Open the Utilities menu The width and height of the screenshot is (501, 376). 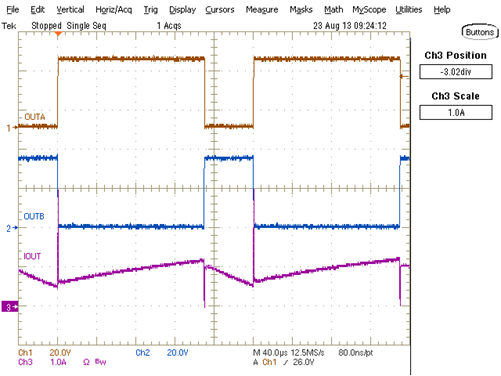pyautogui.click(x=409, y=10)
